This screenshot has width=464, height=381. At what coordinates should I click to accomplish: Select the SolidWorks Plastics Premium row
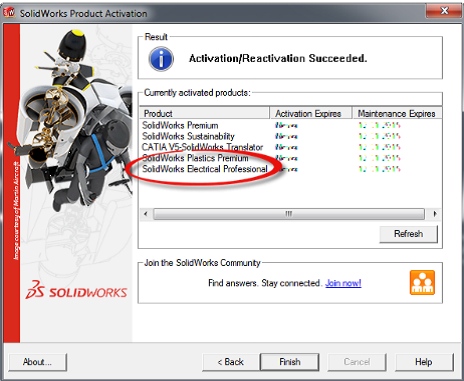[x=291, y=158]
